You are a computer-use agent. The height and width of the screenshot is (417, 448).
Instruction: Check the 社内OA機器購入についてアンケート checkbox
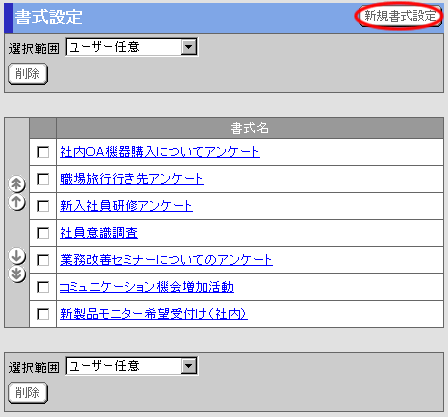click(43, 152)
